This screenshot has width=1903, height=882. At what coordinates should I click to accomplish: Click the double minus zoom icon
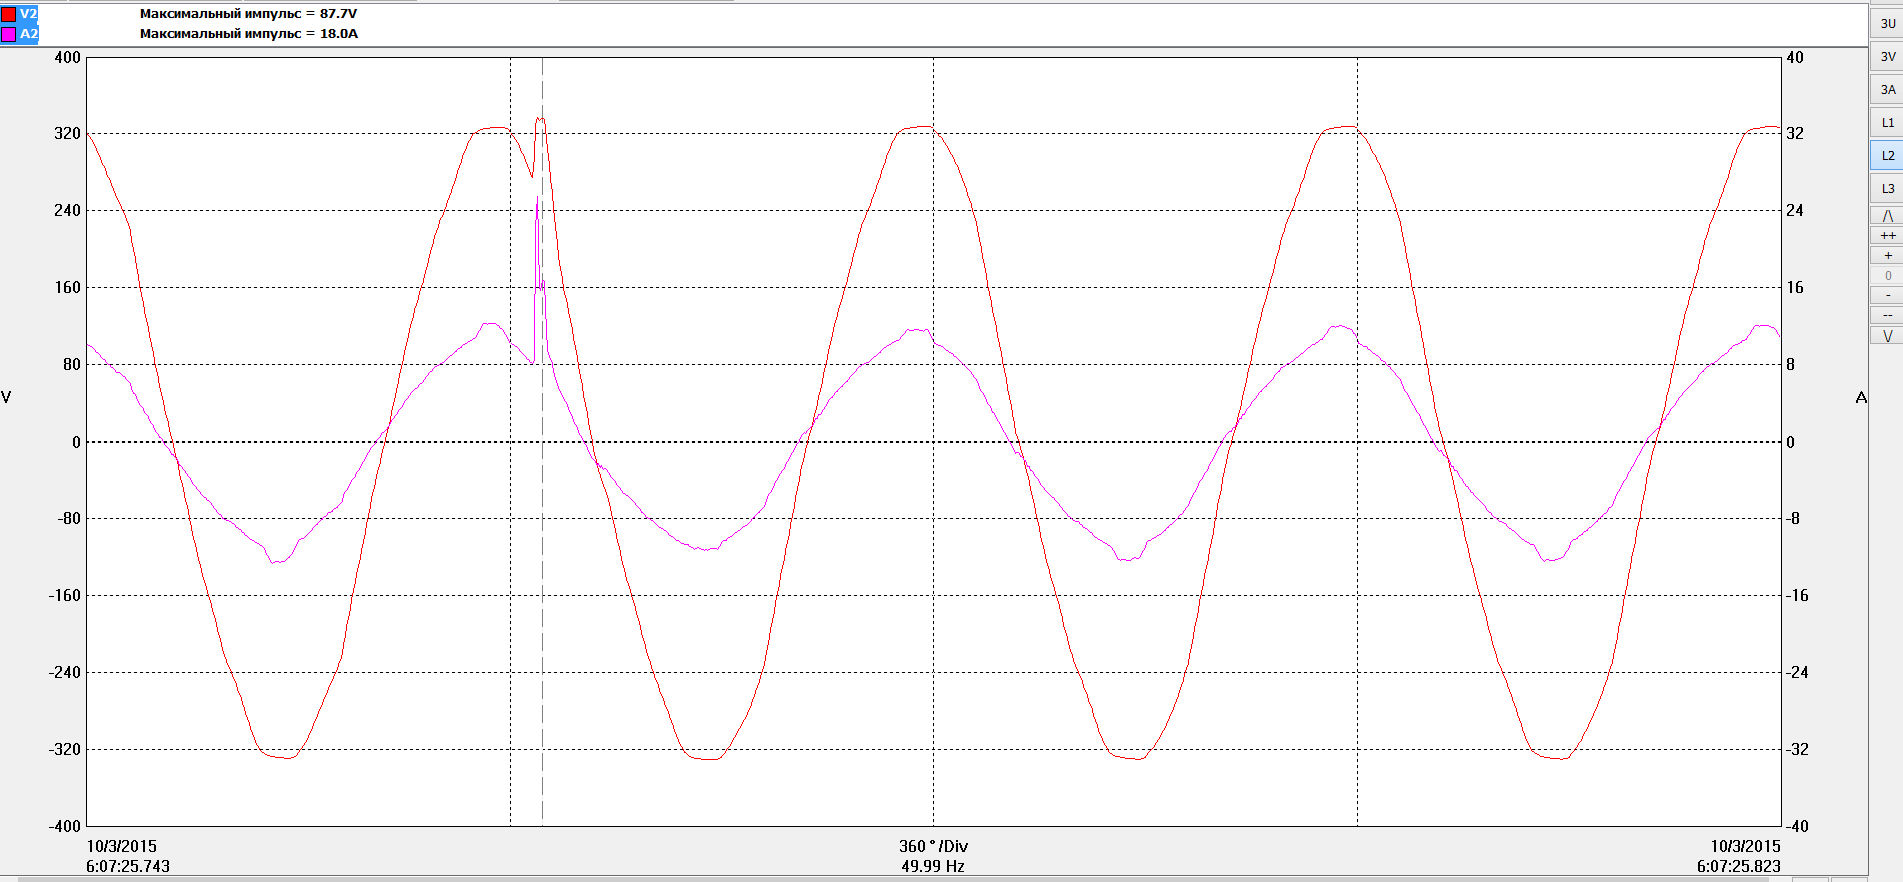(1887, 316)
